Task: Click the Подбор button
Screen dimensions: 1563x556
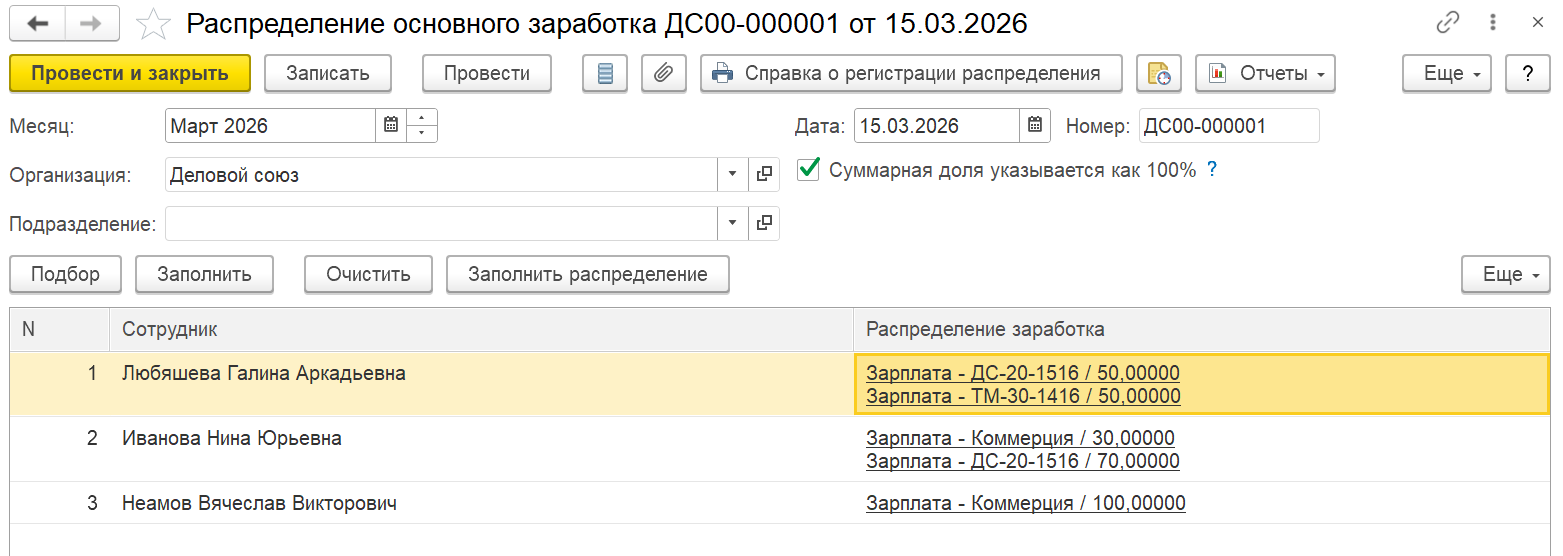Action: coord(65,274)
